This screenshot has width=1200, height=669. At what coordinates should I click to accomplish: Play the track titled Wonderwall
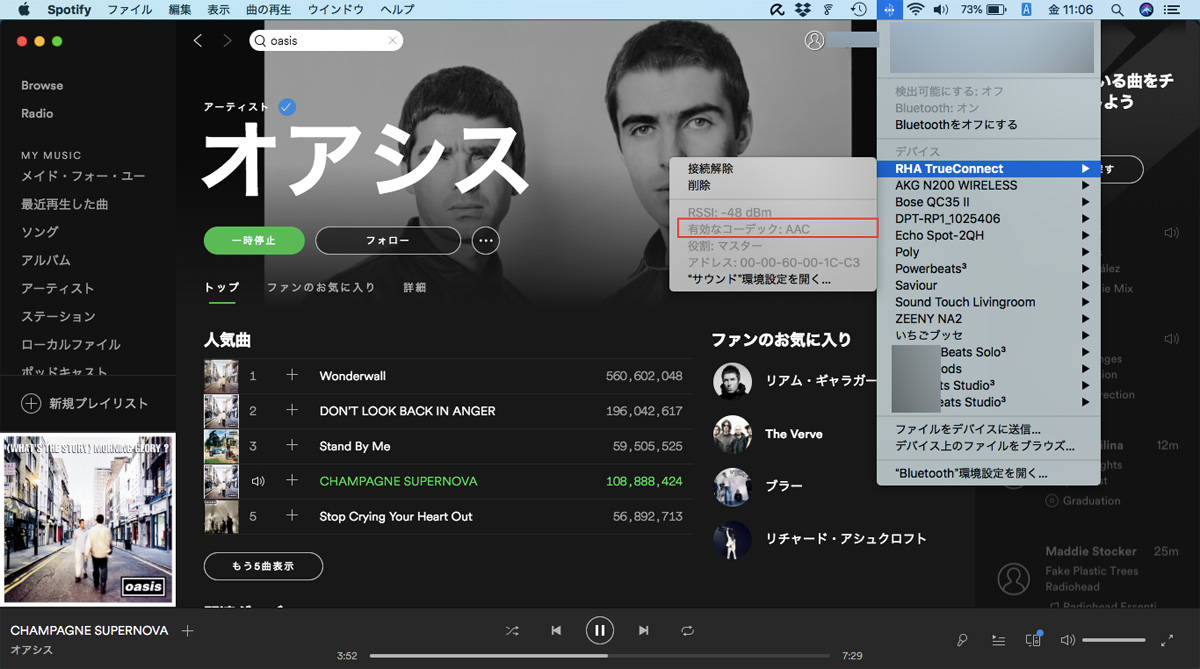352,376
